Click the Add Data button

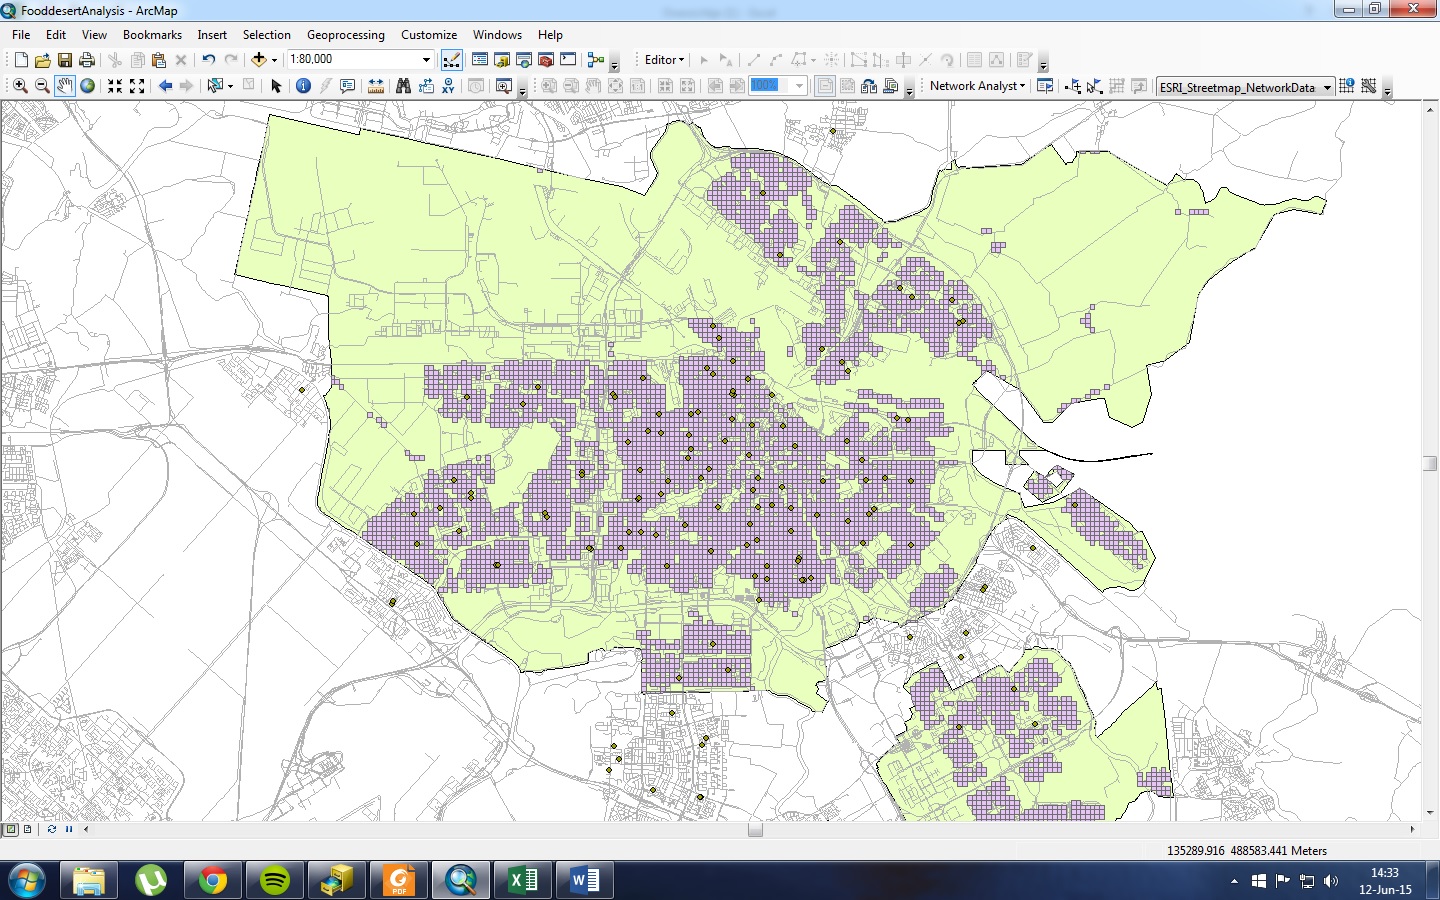pyautogui.click(x=259, y=60)
